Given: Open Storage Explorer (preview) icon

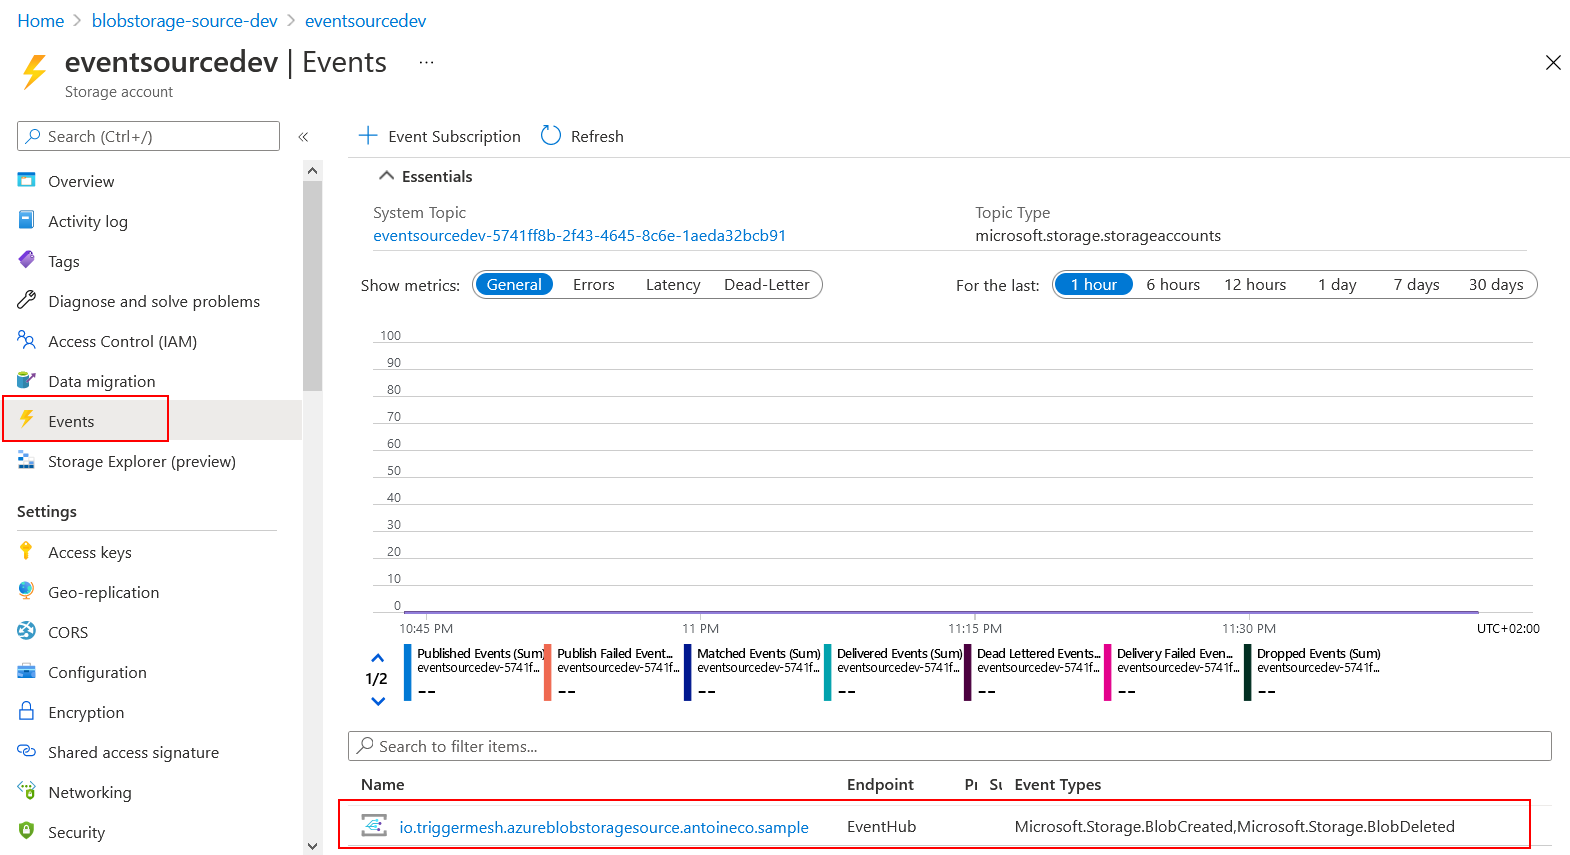Looking at the screenshot, I should click(x=27, y=460).
